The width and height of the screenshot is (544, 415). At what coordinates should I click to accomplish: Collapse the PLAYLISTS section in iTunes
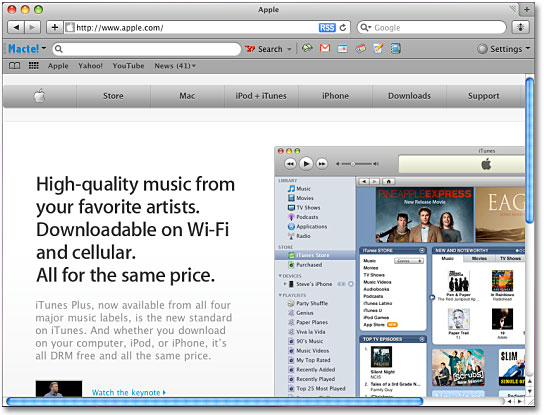(280, 295)
